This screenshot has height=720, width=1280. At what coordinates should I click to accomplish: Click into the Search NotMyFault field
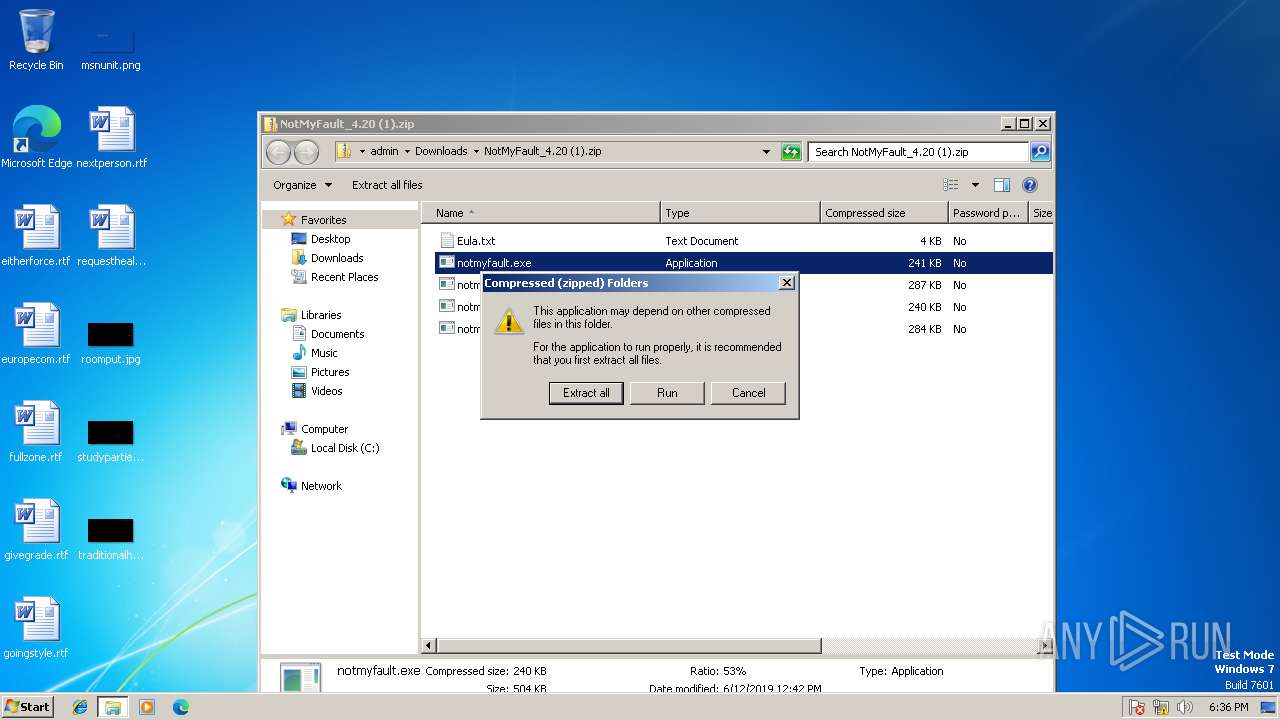click(918, 152)
